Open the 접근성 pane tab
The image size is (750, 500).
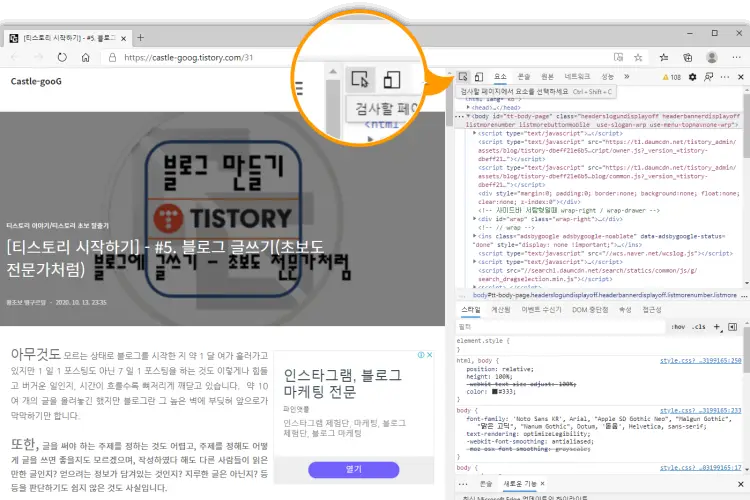tap(651, 310)
